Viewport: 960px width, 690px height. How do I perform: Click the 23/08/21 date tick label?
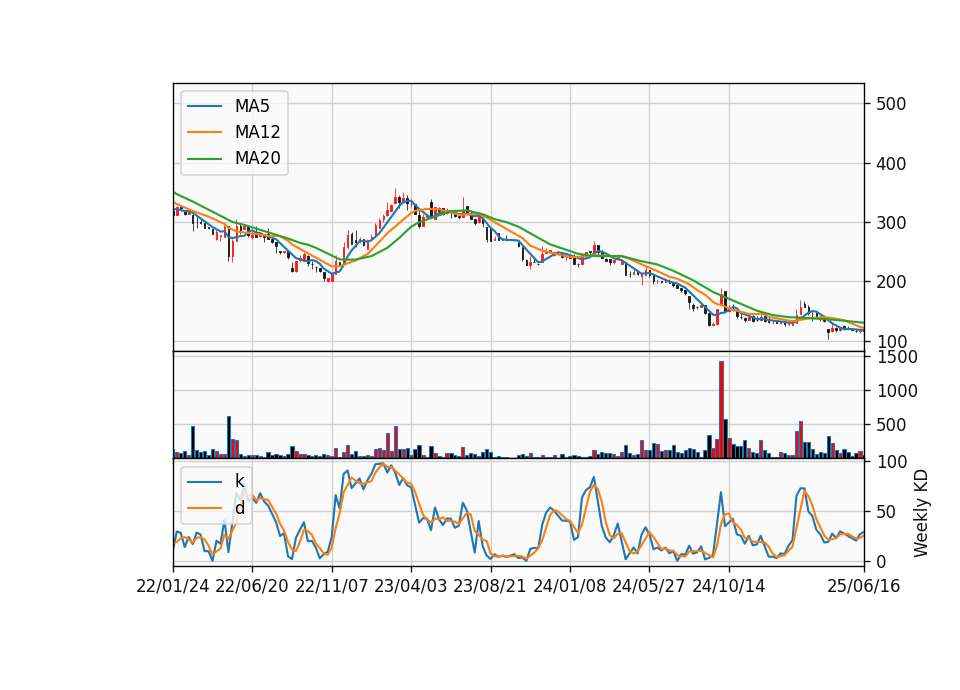coord(490,586)
